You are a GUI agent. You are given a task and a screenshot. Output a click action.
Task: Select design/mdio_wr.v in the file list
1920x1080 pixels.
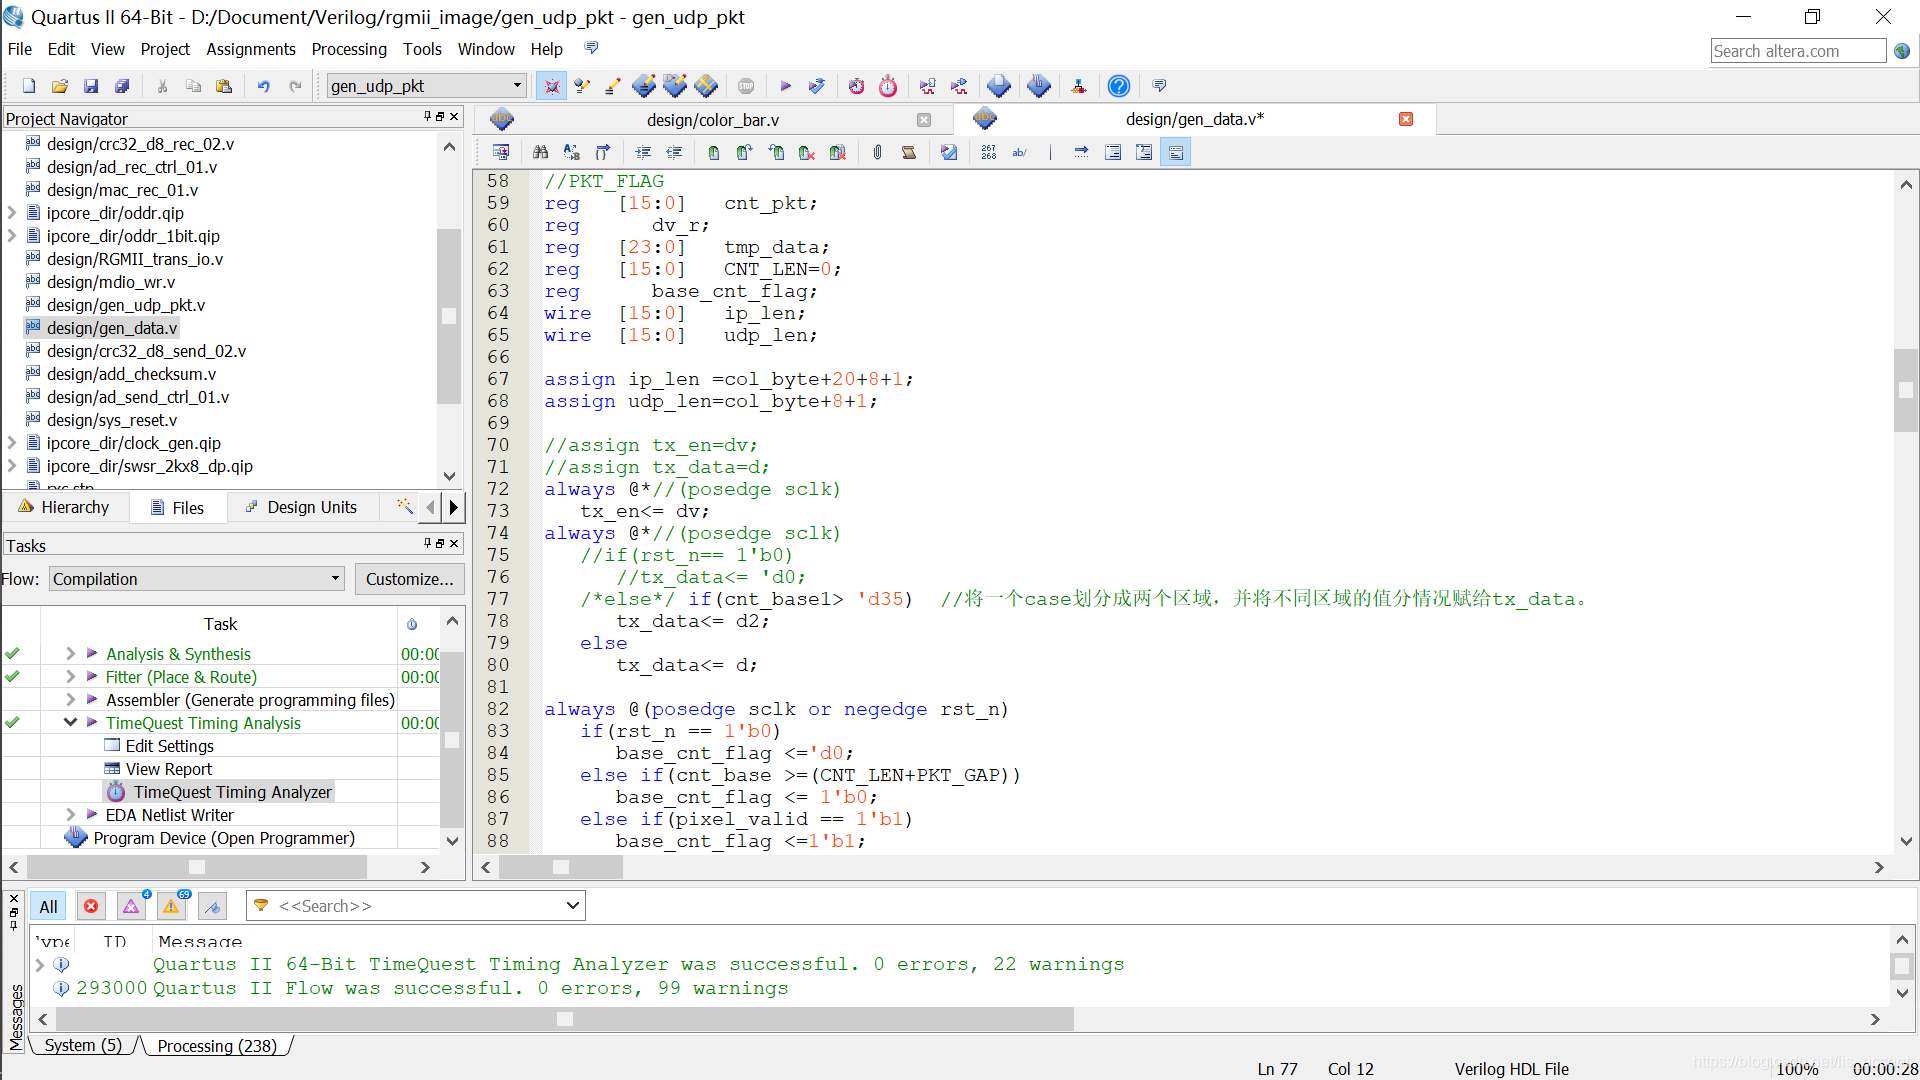tap(110, 282)
